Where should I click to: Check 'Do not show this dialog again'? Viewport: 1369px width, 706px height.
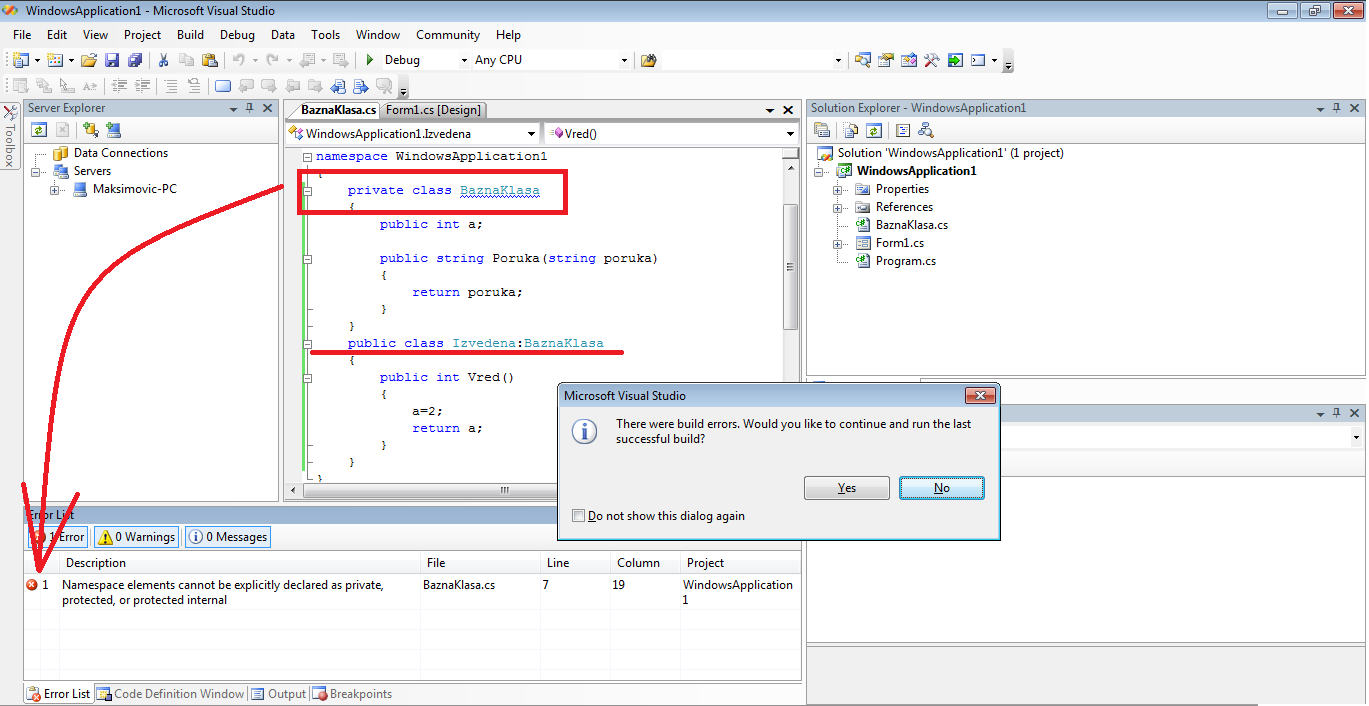click(x=578, y=516)
